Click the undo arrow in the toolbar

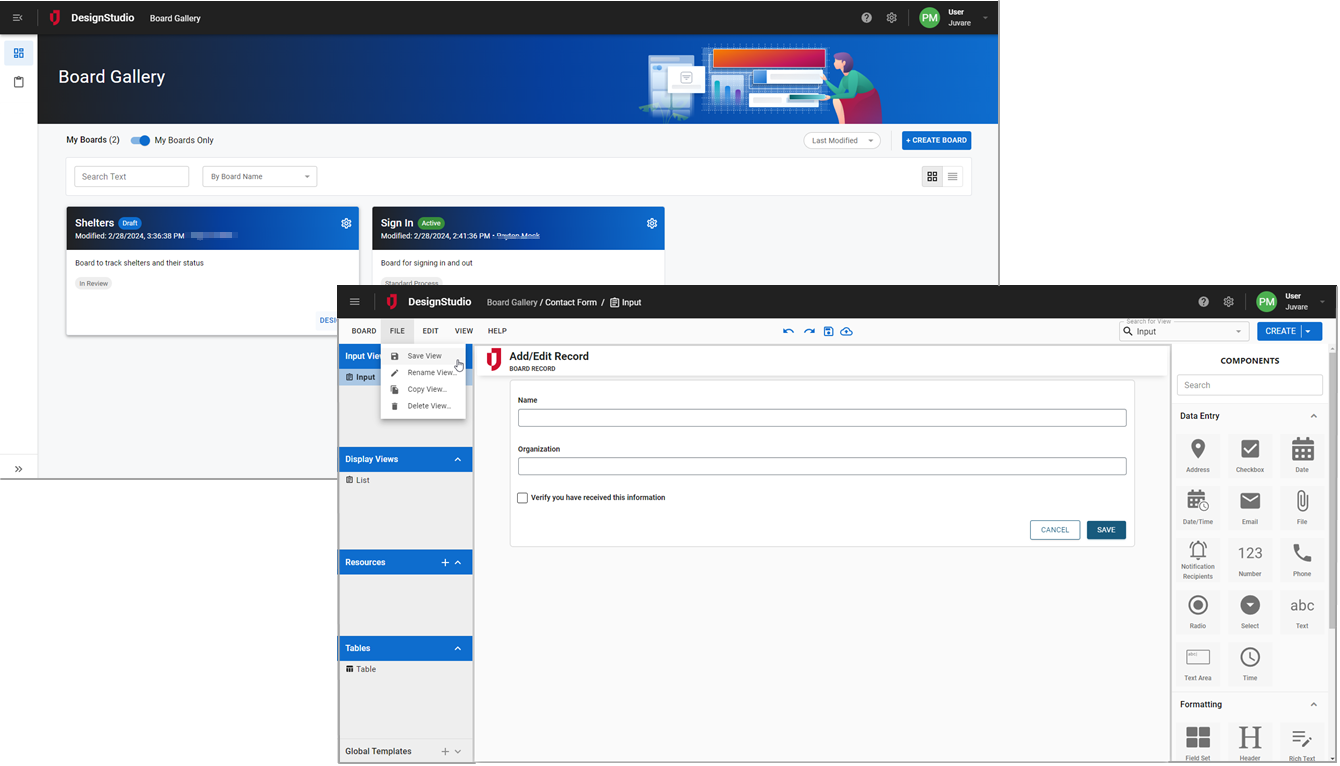point(788,331)
